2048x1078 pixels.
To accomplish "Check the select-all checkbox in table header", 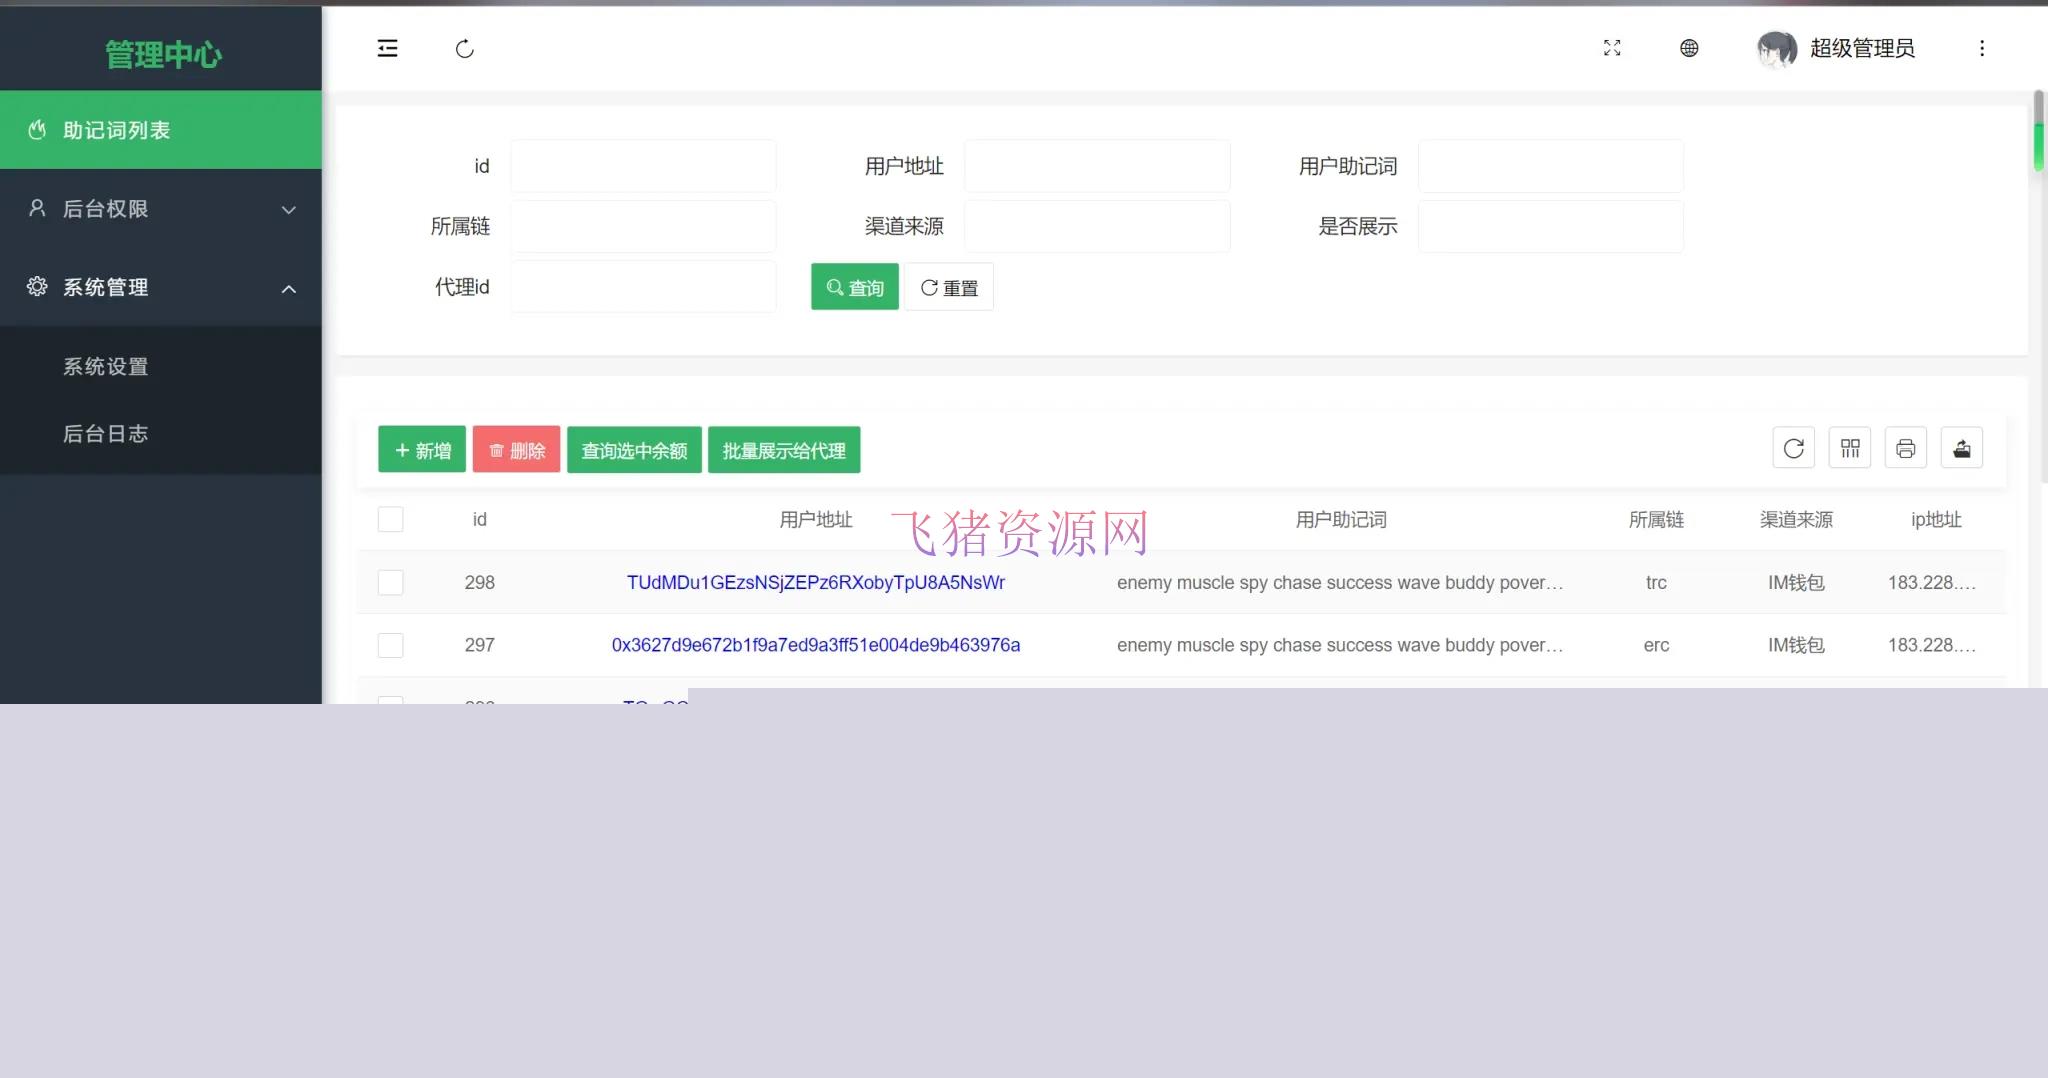I will 390,519.
